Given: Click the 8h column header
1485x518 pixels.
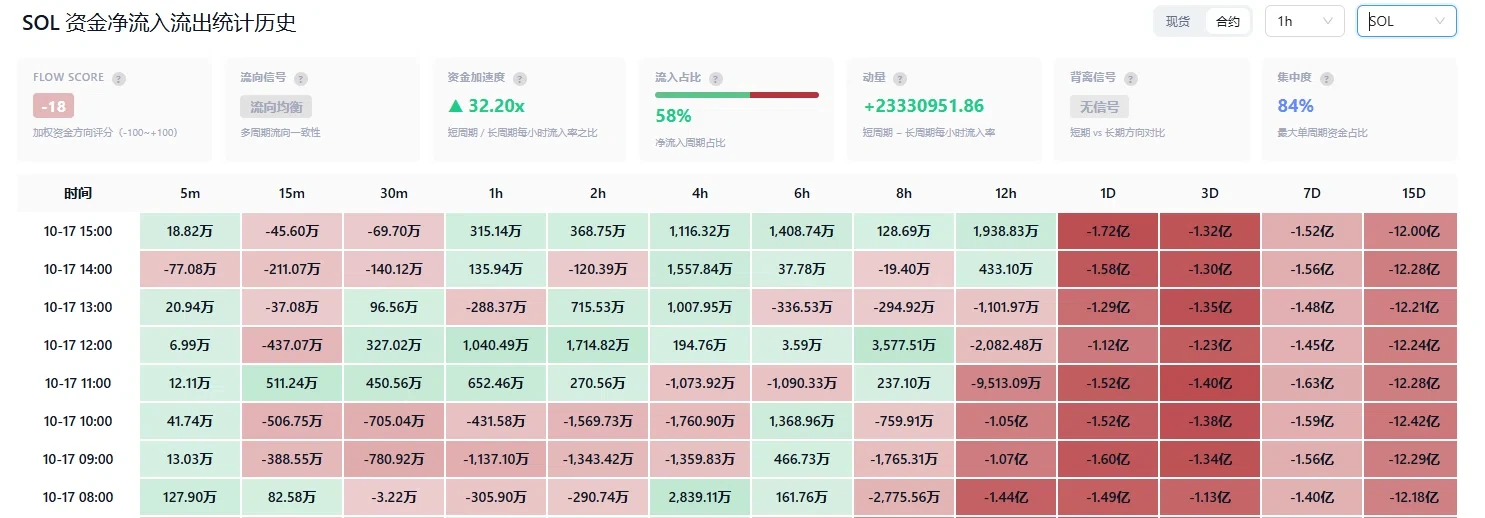Looking at the screenshot, I should click(x=904, y=193).
